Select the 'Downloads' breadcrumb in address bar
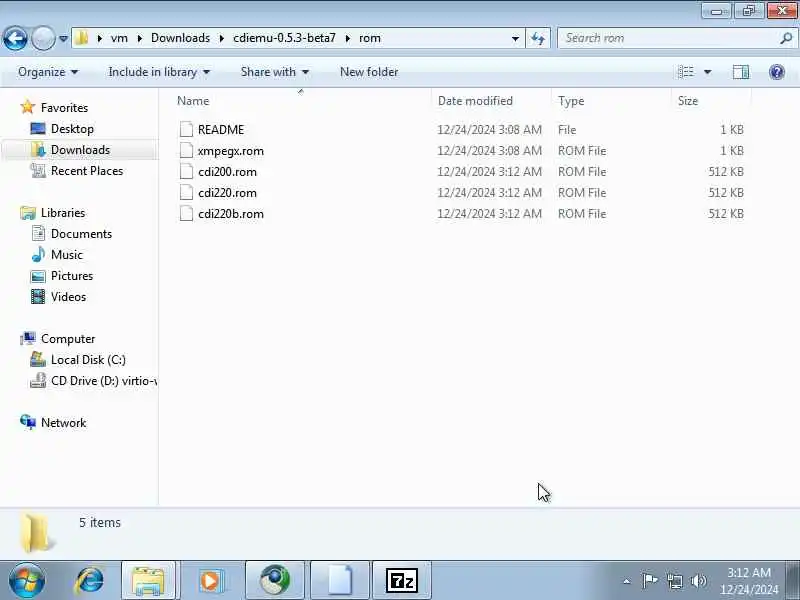The height and width of the screenshot is (600, 800). 181,38
